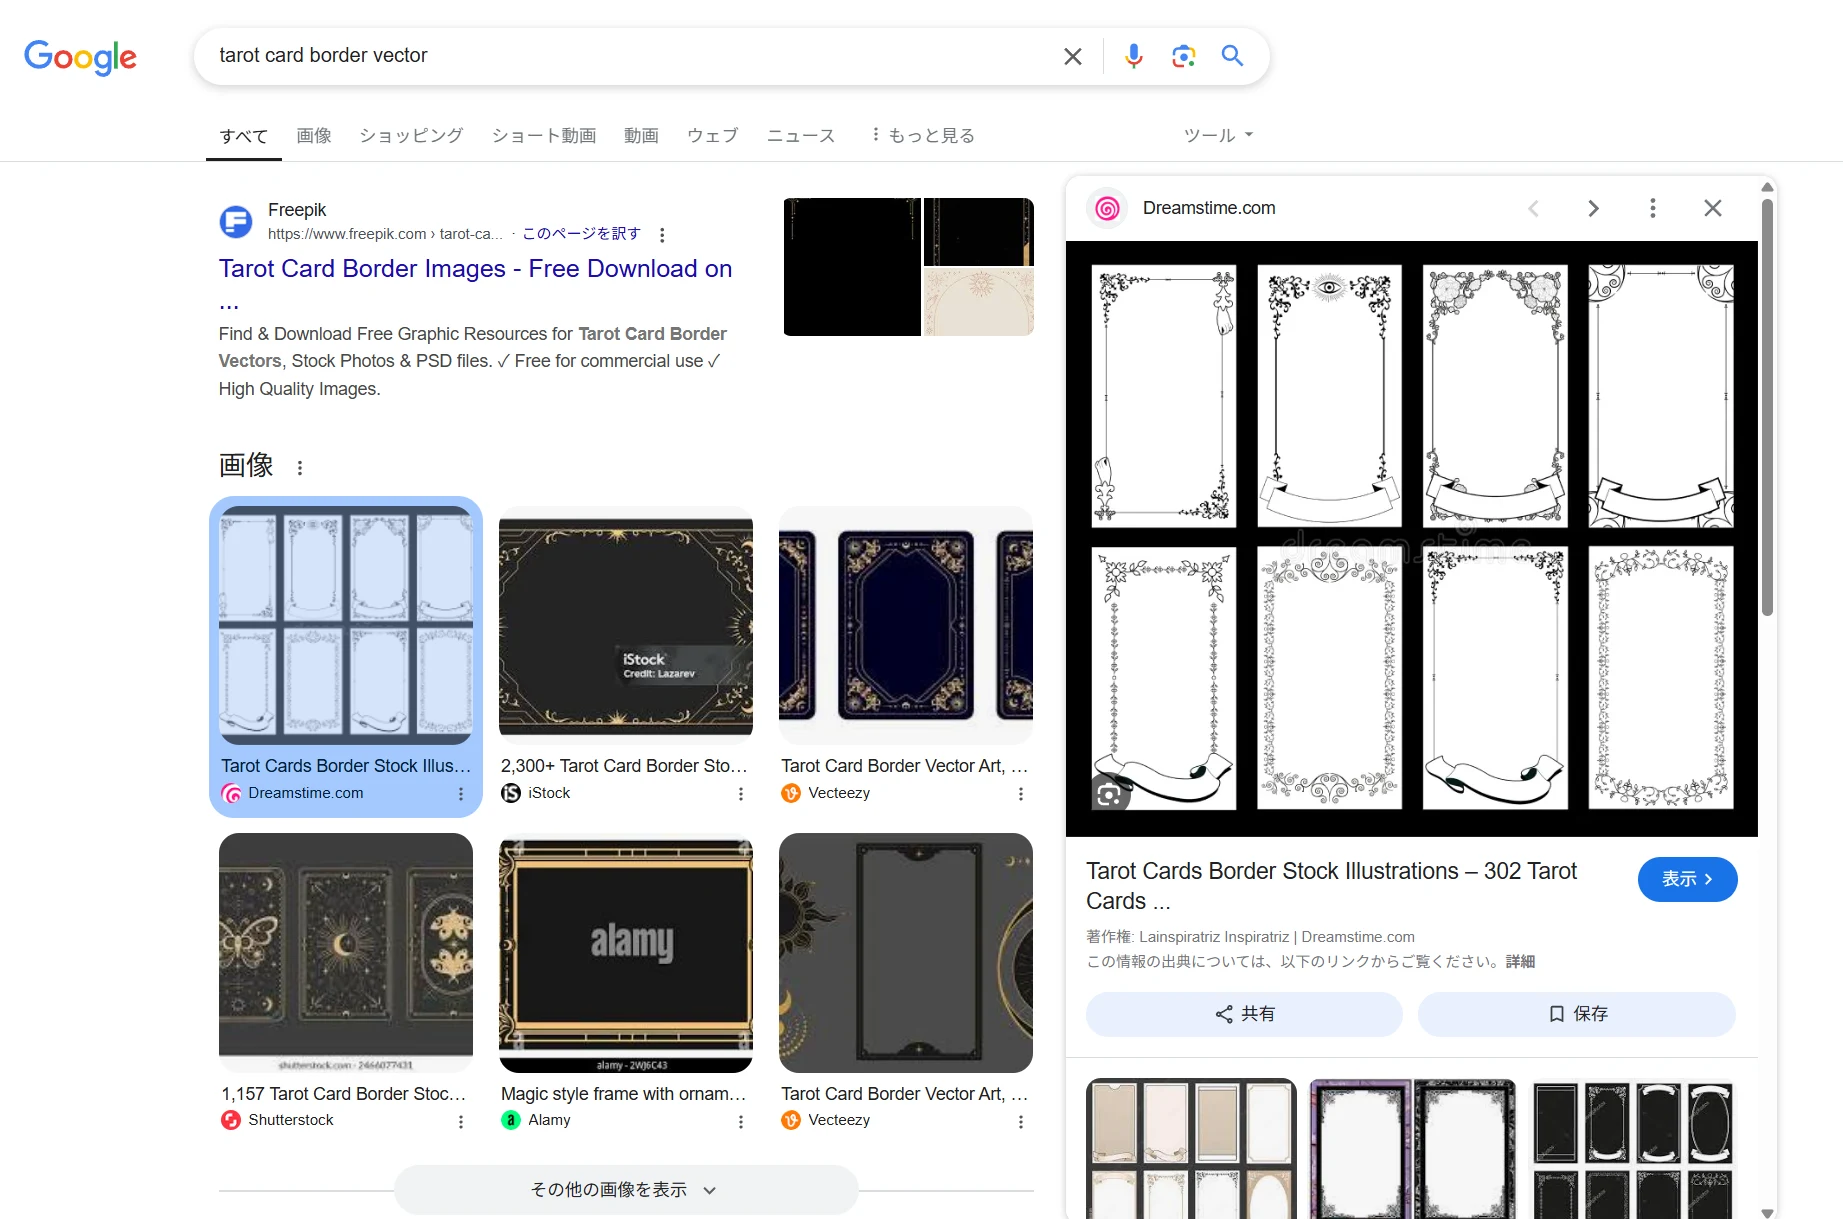Click Alamy favicon under image card

coord(511,1120)
